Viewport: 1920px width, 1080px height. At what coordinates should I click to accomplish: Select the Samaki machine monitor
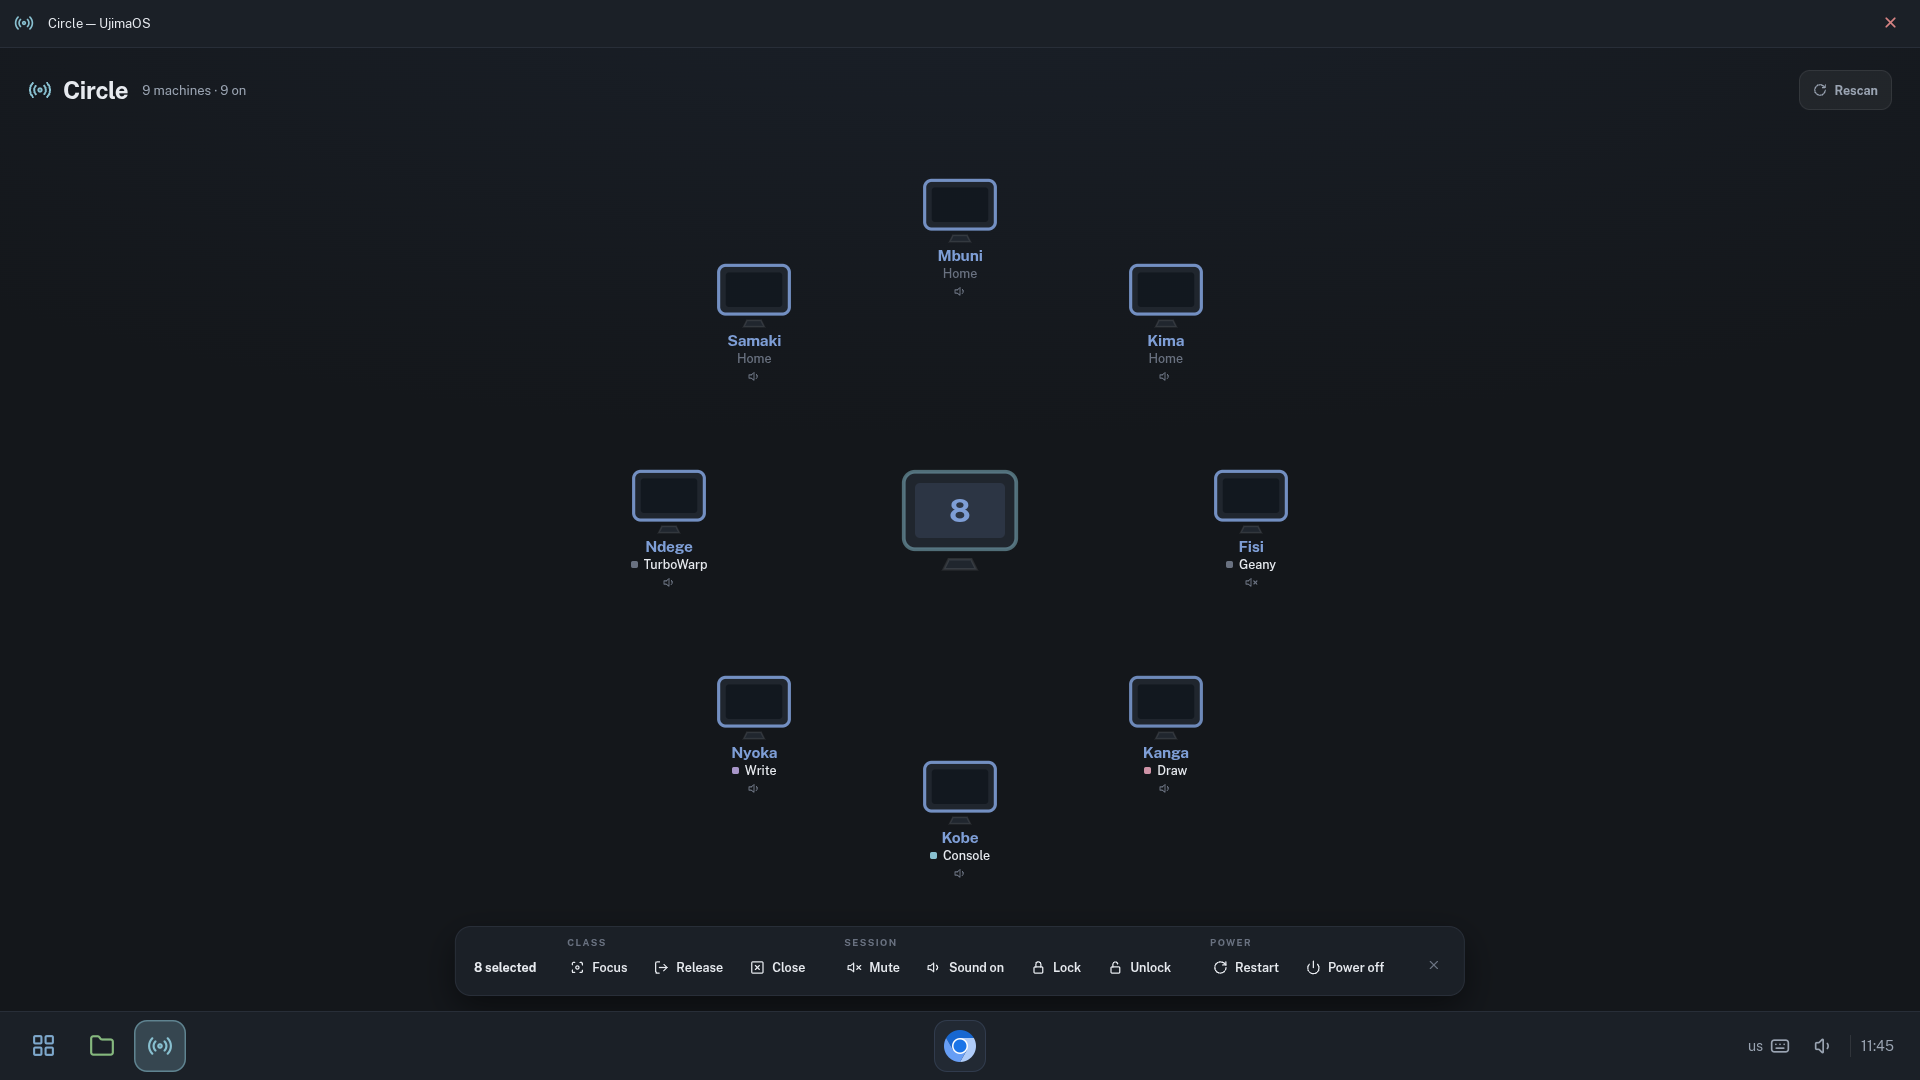[753, 290]
